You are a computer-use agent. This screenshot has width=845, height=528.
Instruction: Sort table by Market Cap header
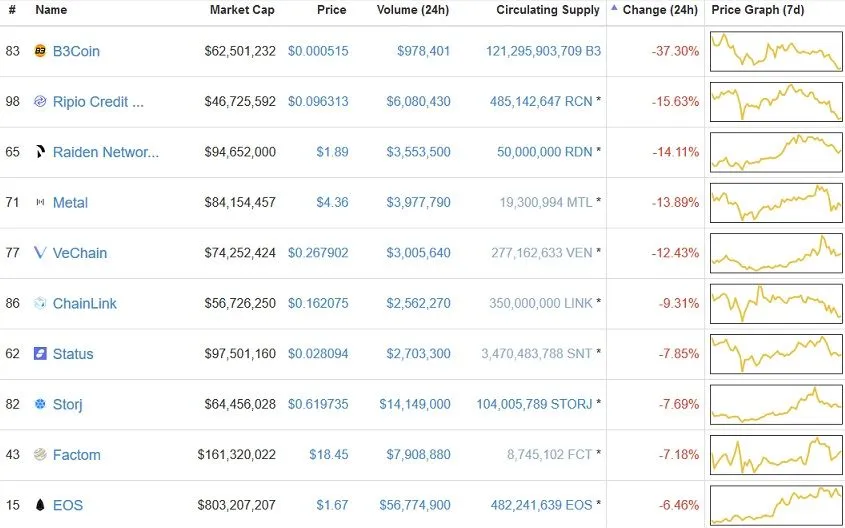[242, 10]
